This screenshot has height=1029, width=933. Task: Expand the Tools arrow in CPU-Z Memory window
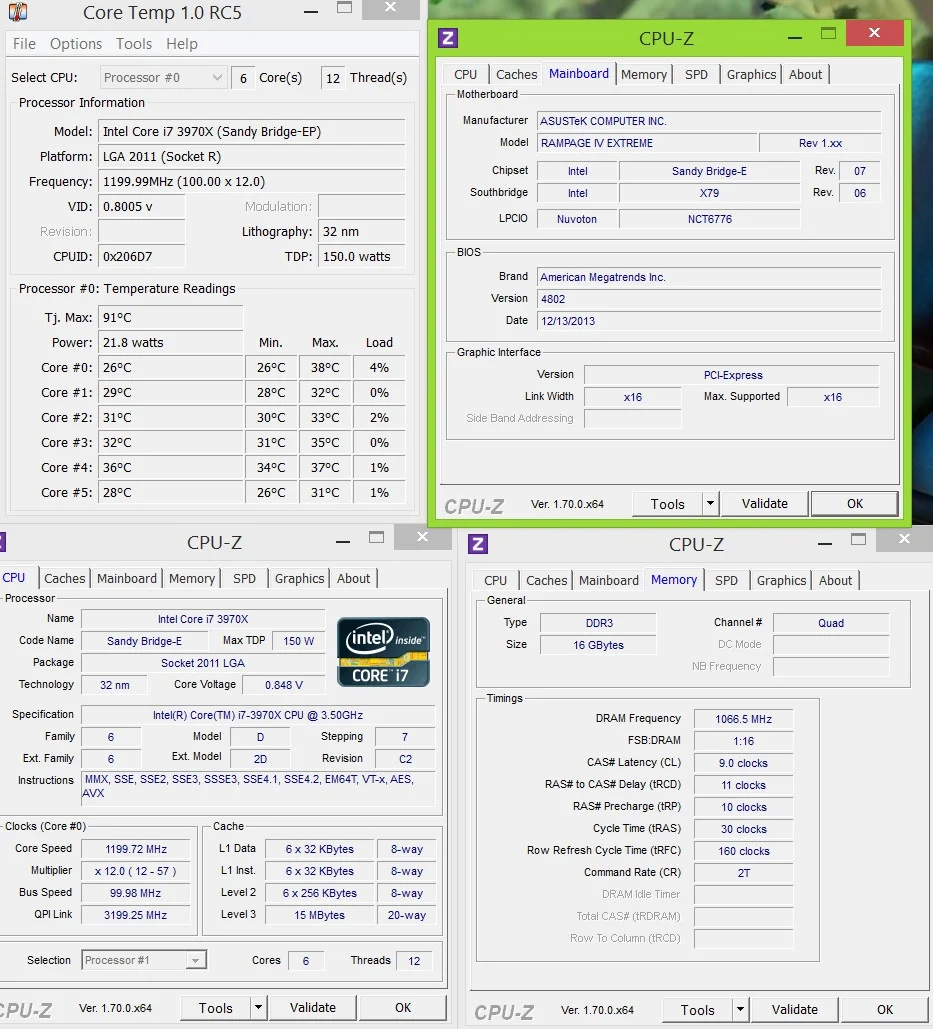(x=740, y=1009)
